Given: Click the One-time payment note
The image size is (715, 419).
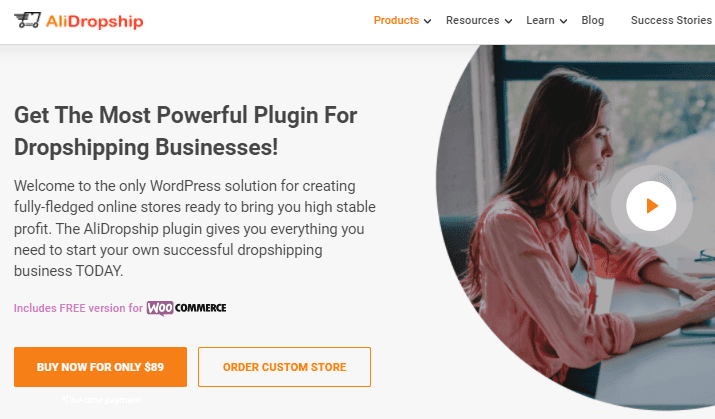Looking at the screenshot, I should click(x=101, y=400).
